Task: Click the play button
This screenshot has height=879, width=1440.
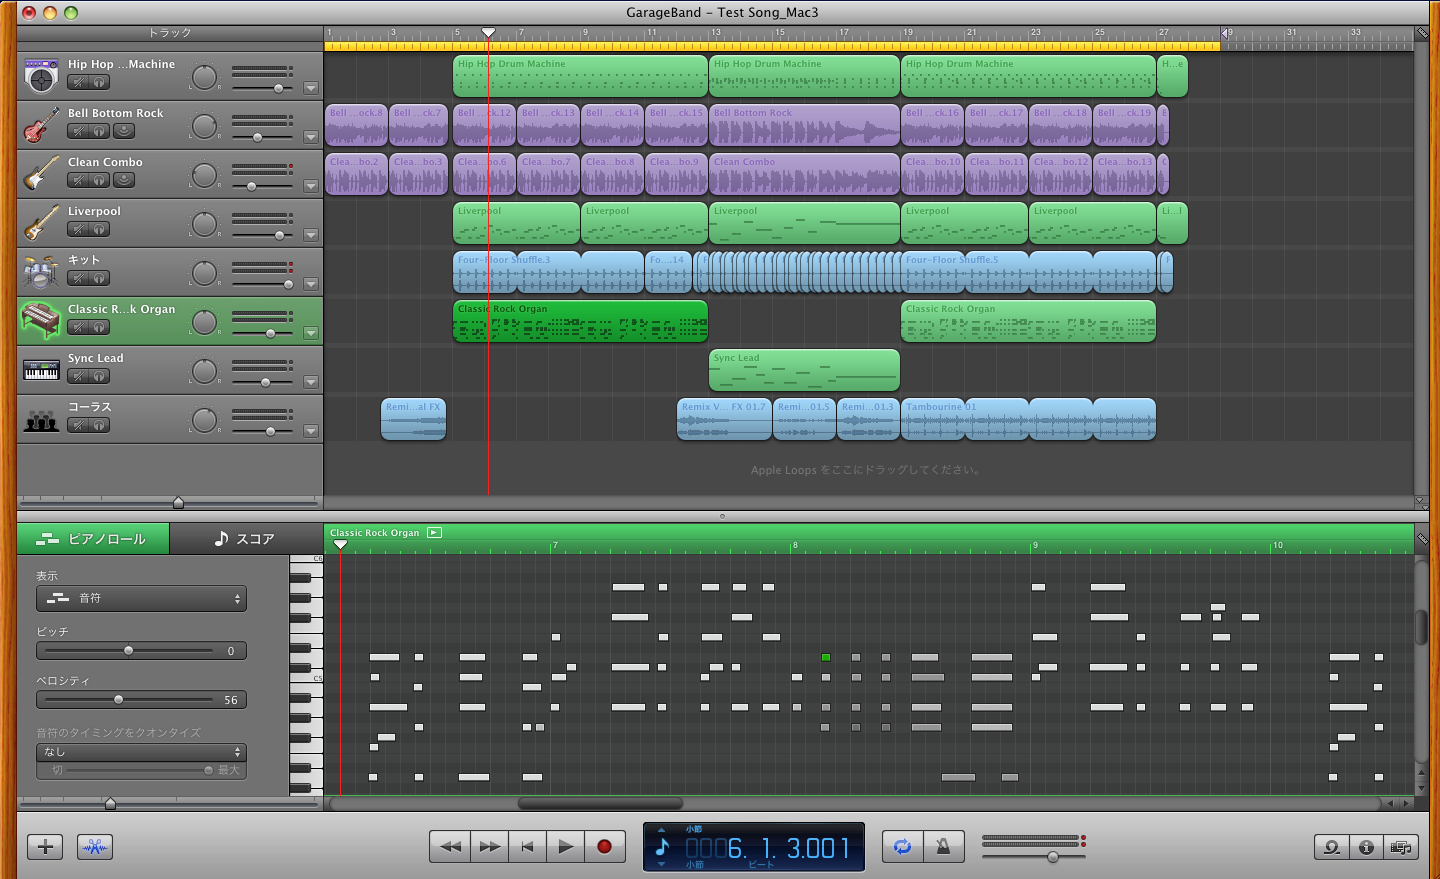Action: (565, 846)
